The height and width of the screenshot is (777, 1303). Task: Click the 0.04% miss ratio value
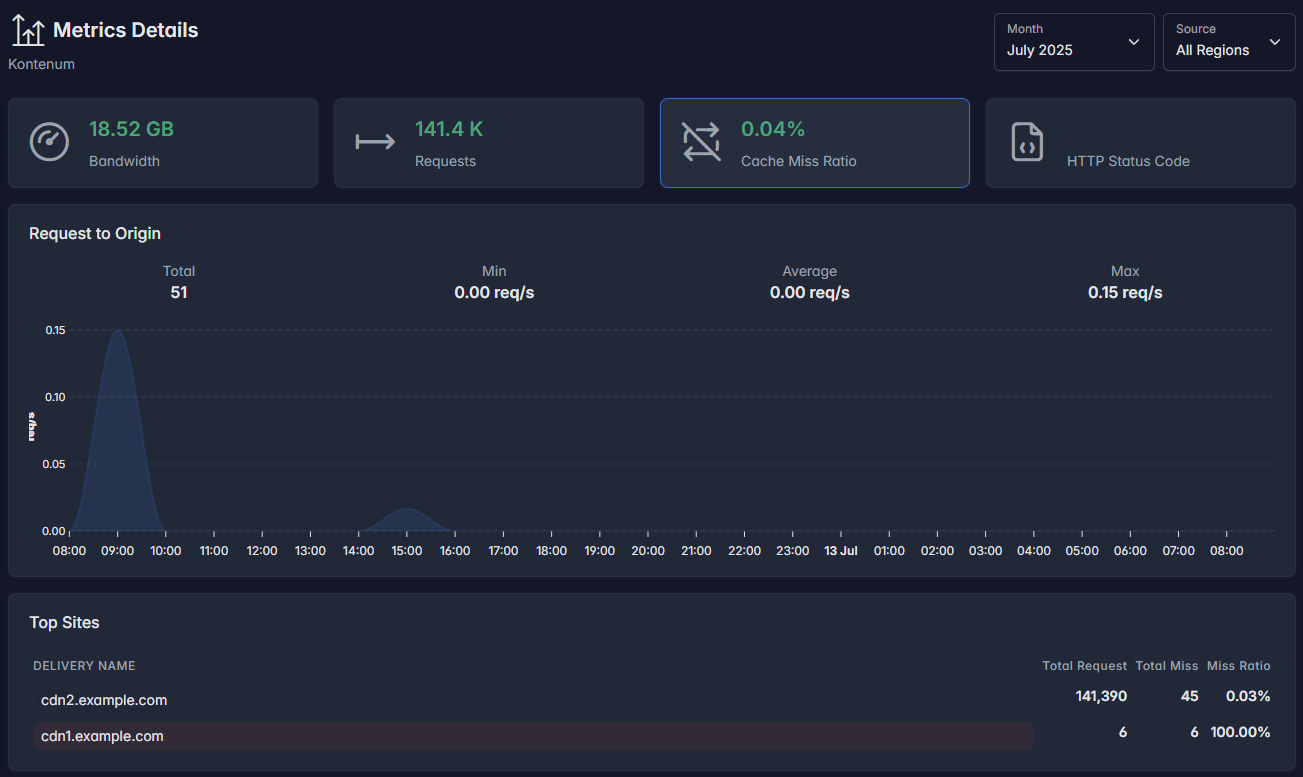(773, 129)
